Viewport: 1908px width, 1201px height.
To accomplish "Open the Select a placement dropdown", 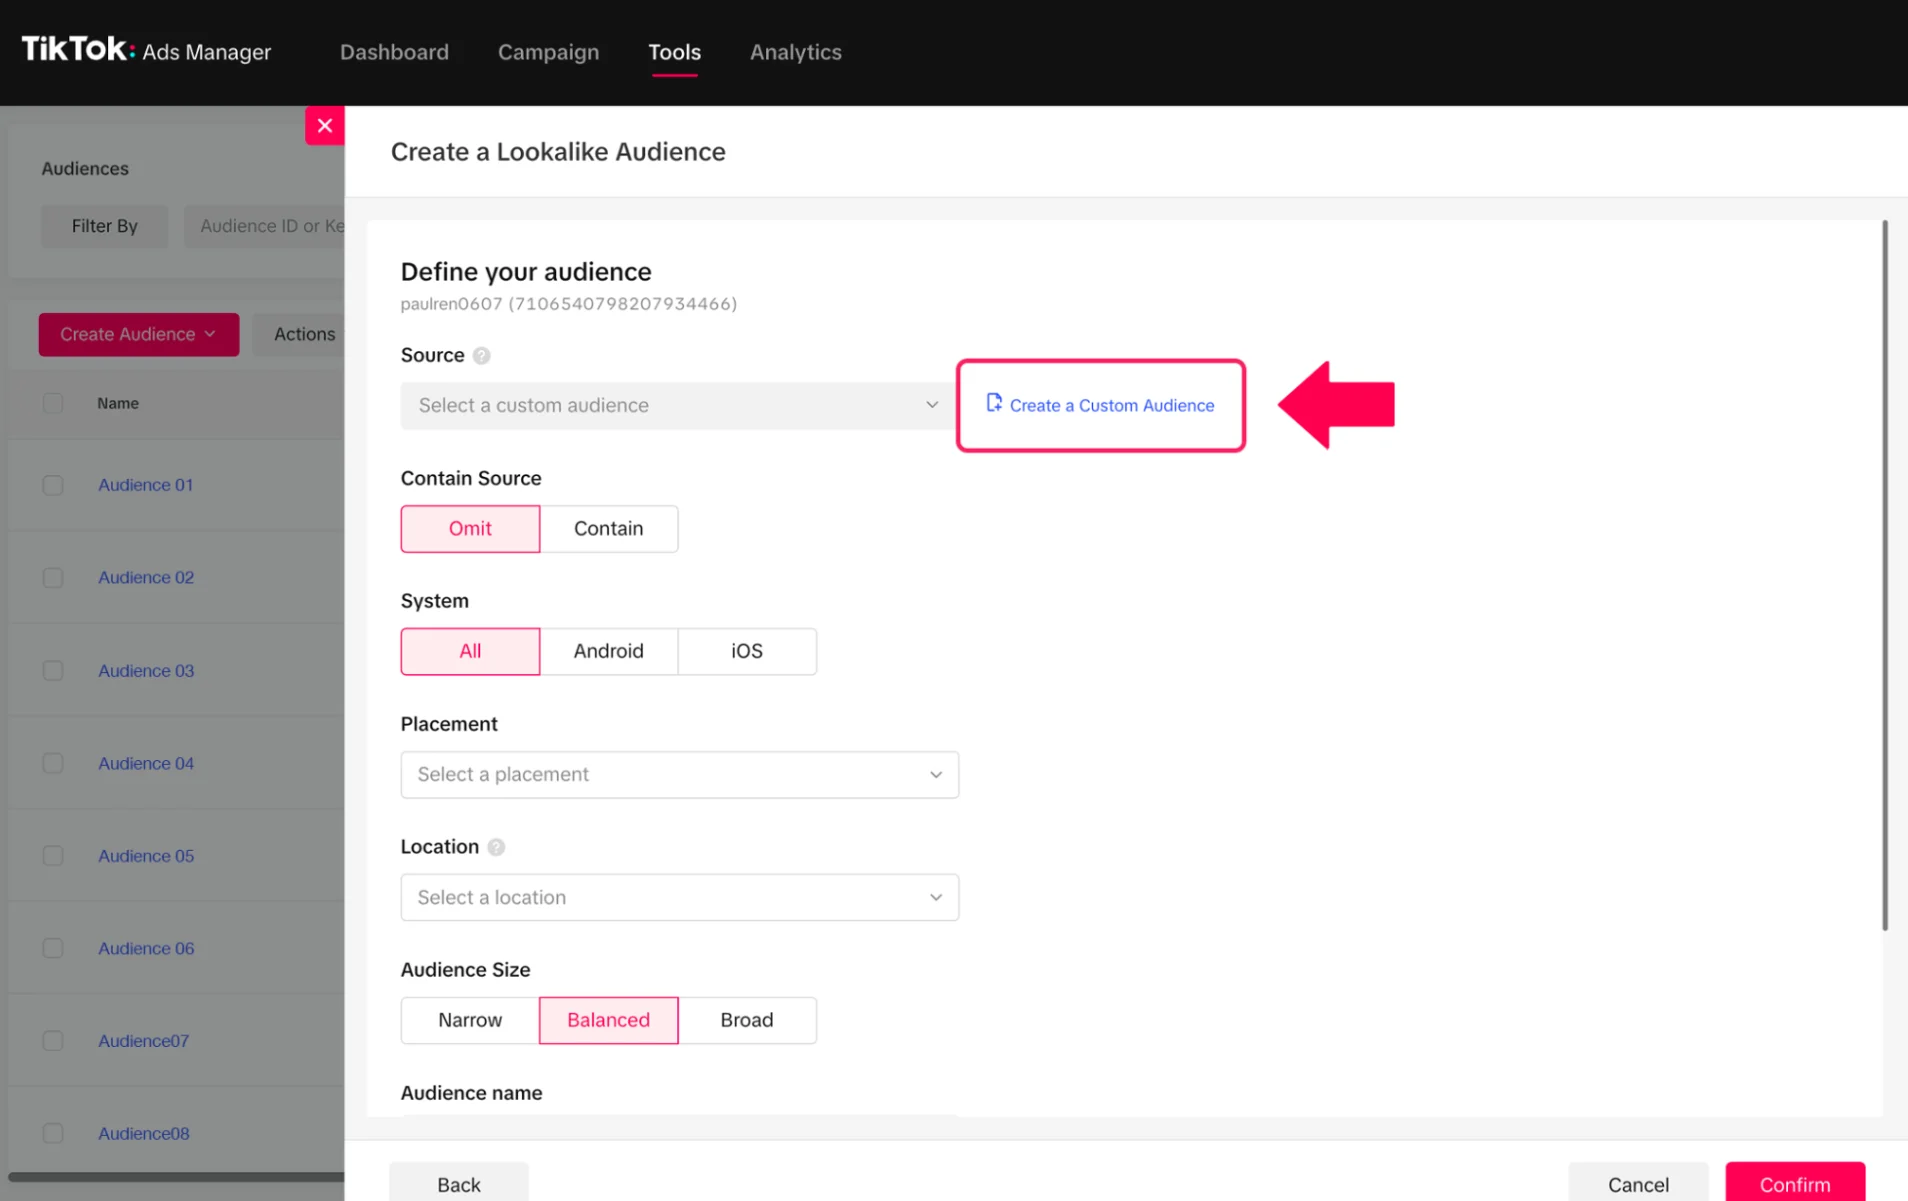I will pos(679,774).
